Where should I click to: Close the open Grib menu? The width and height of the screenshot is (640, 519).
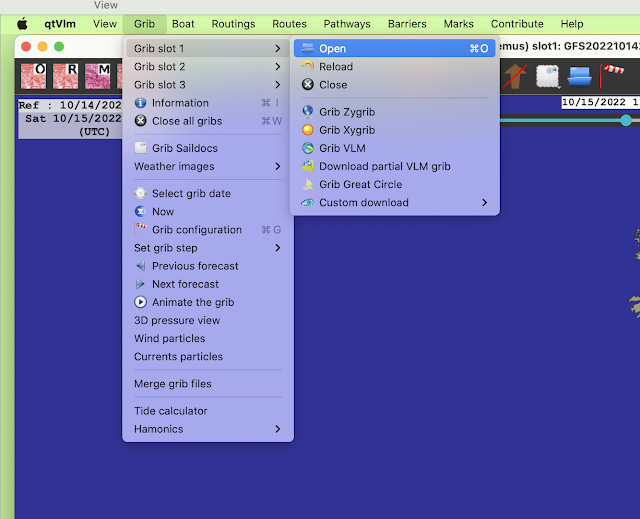coord(144,24)
